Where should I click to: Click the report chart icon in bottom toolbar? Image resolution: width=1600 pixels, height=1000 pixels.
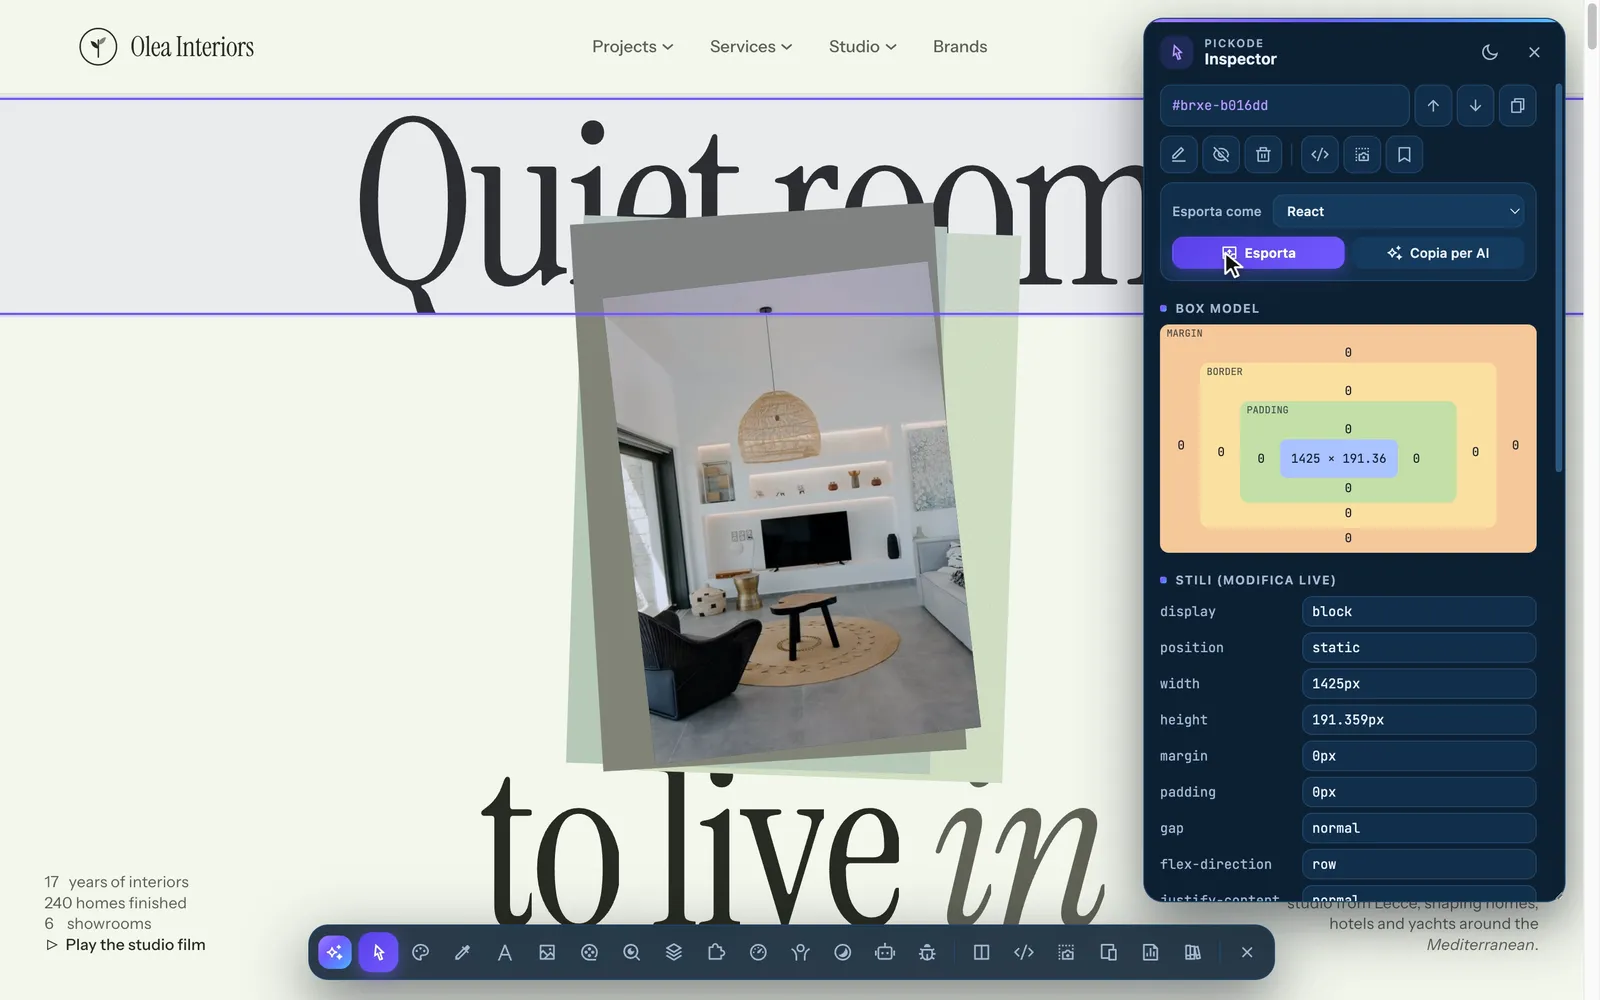[x=1150, y=953]
